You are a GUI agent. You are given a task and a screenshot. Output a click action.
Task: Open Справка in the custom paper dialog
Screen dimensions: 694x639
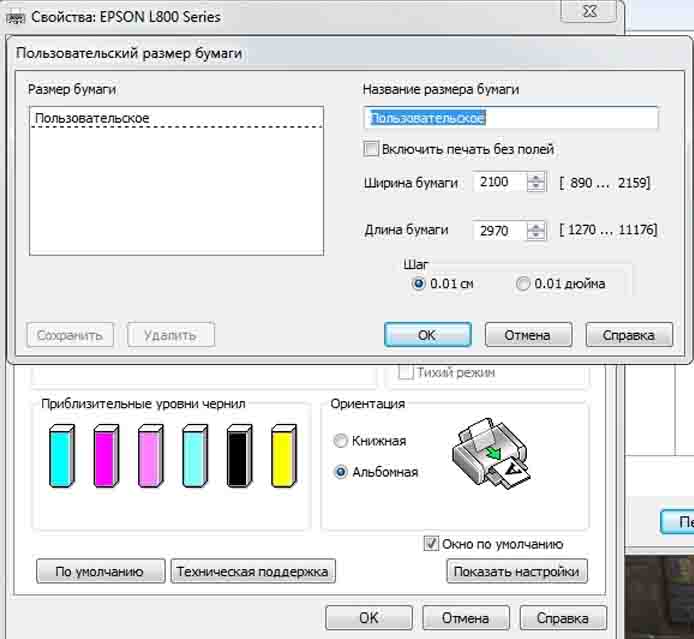point(629,335)
